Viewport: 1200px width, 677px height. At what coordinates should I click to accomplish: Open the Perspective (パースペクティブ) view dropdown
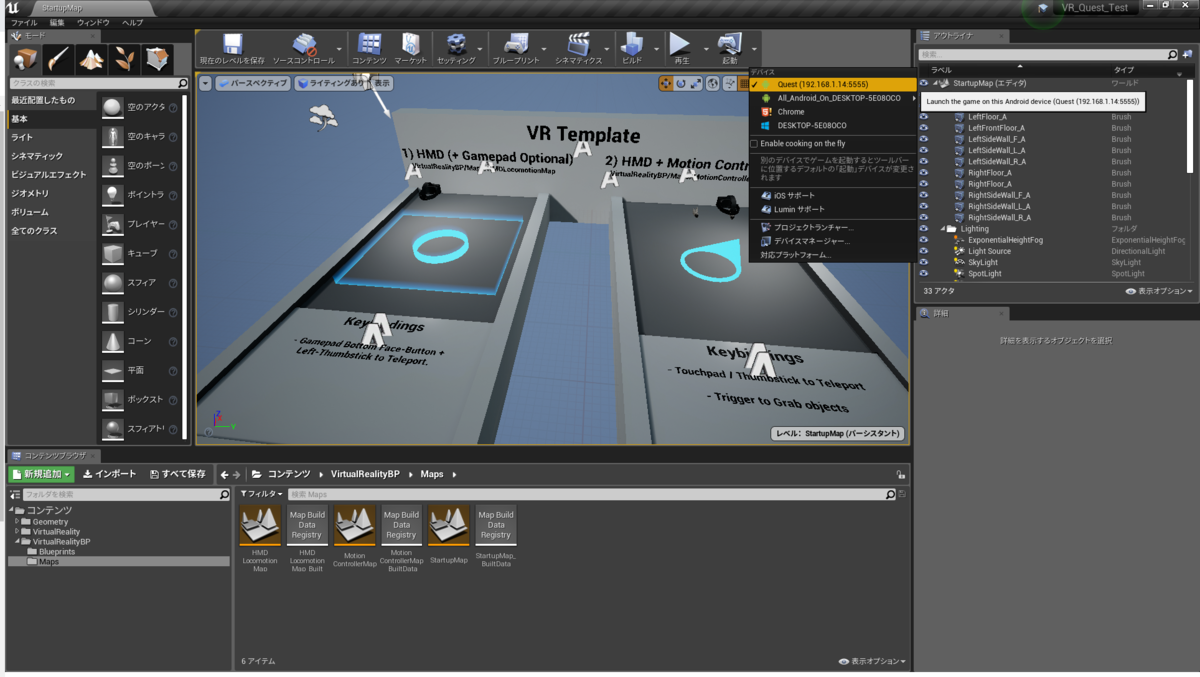252,84
